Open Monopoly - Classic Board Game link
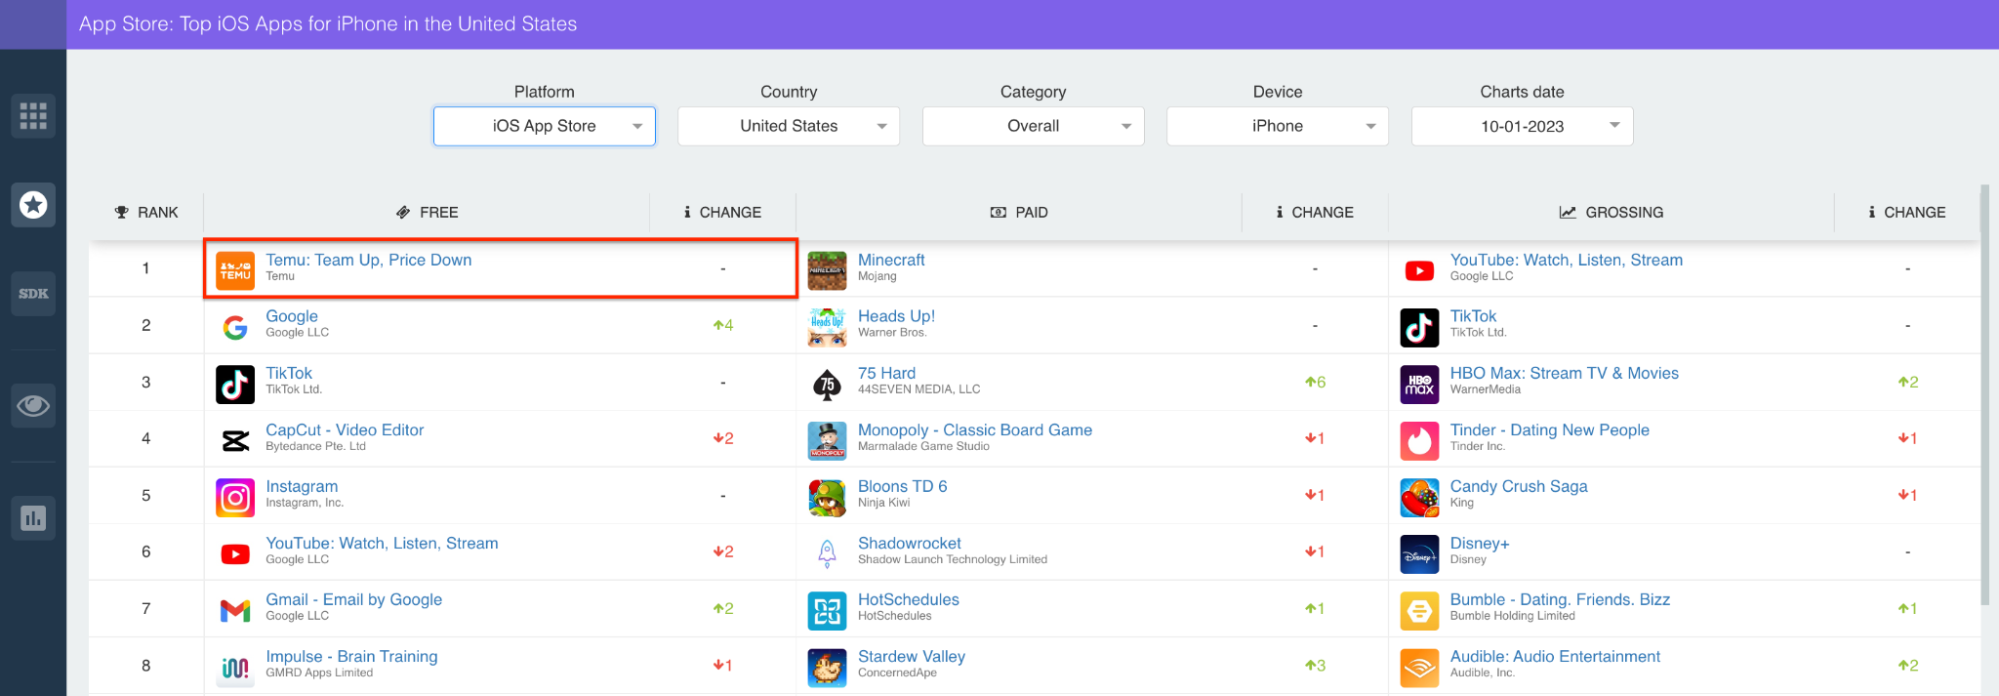The image size is (1999, 696). pyautogui.click(x=975, y=430)
